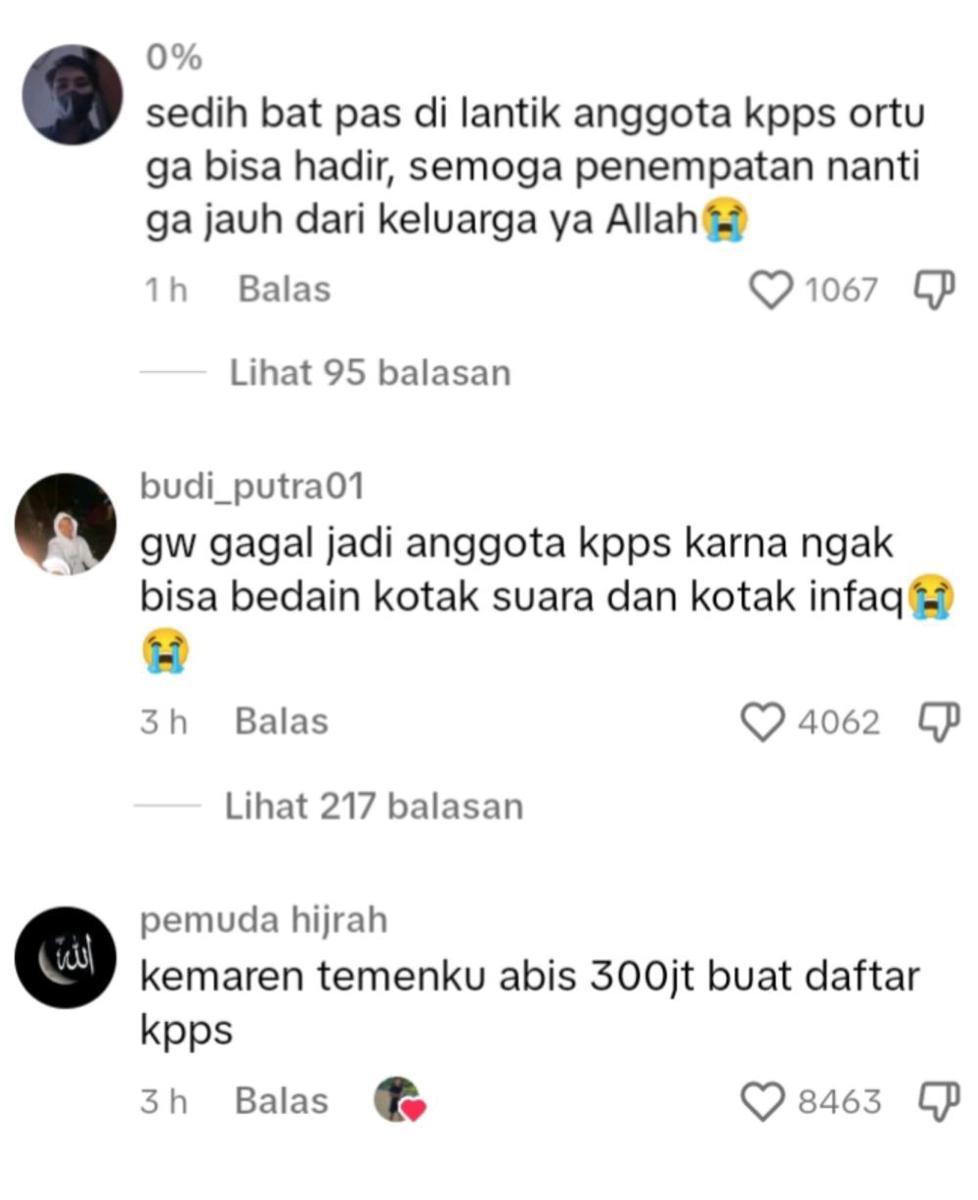Tap creator-liked avatar badge beside Balas

click(x=399, y=1100)
